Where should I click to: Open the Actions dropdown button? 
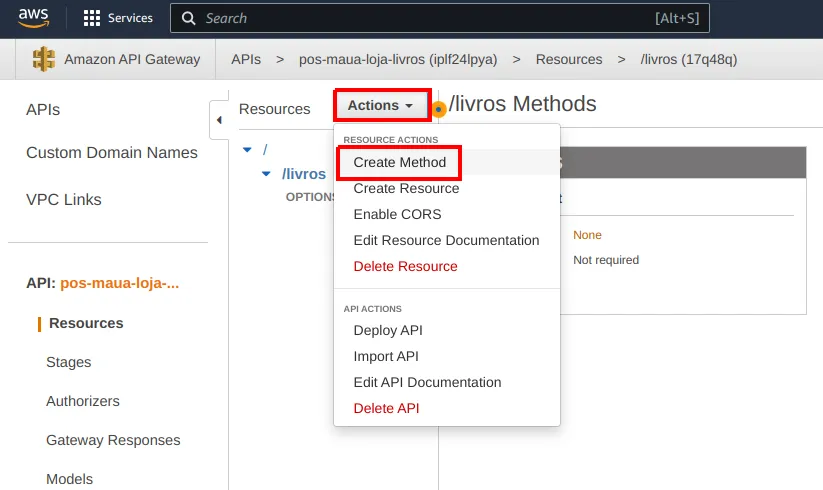(x=381, y=105)
